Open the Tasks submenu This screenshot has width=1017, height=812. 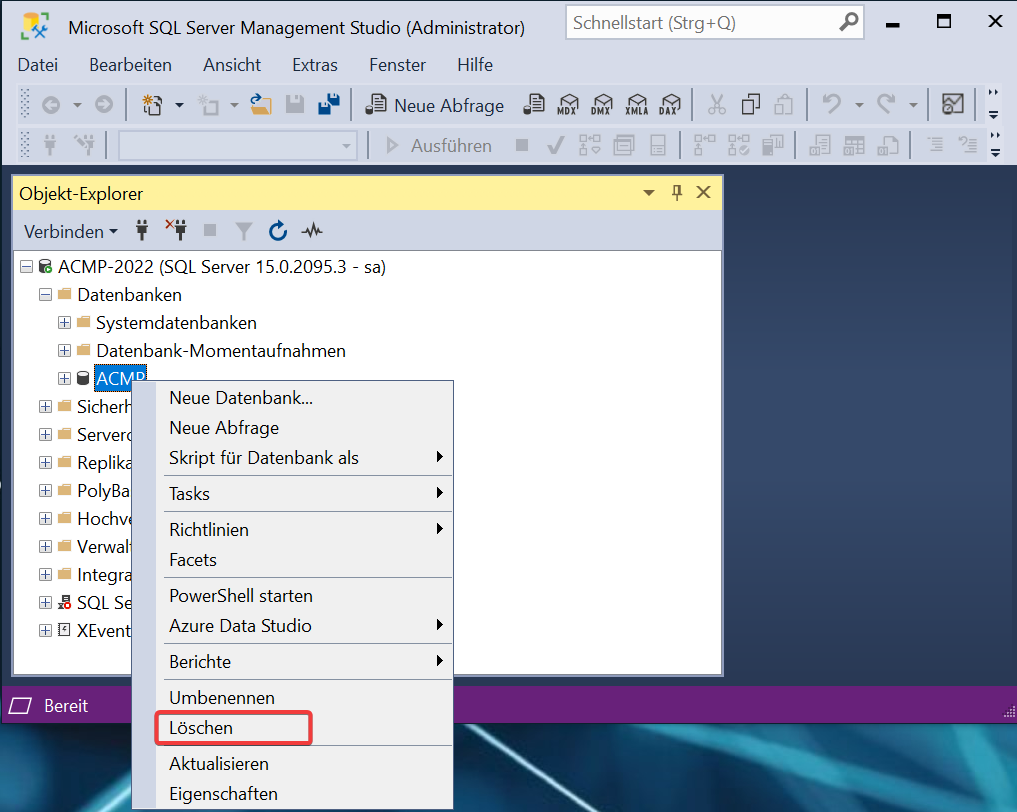[x=304, y=494]
